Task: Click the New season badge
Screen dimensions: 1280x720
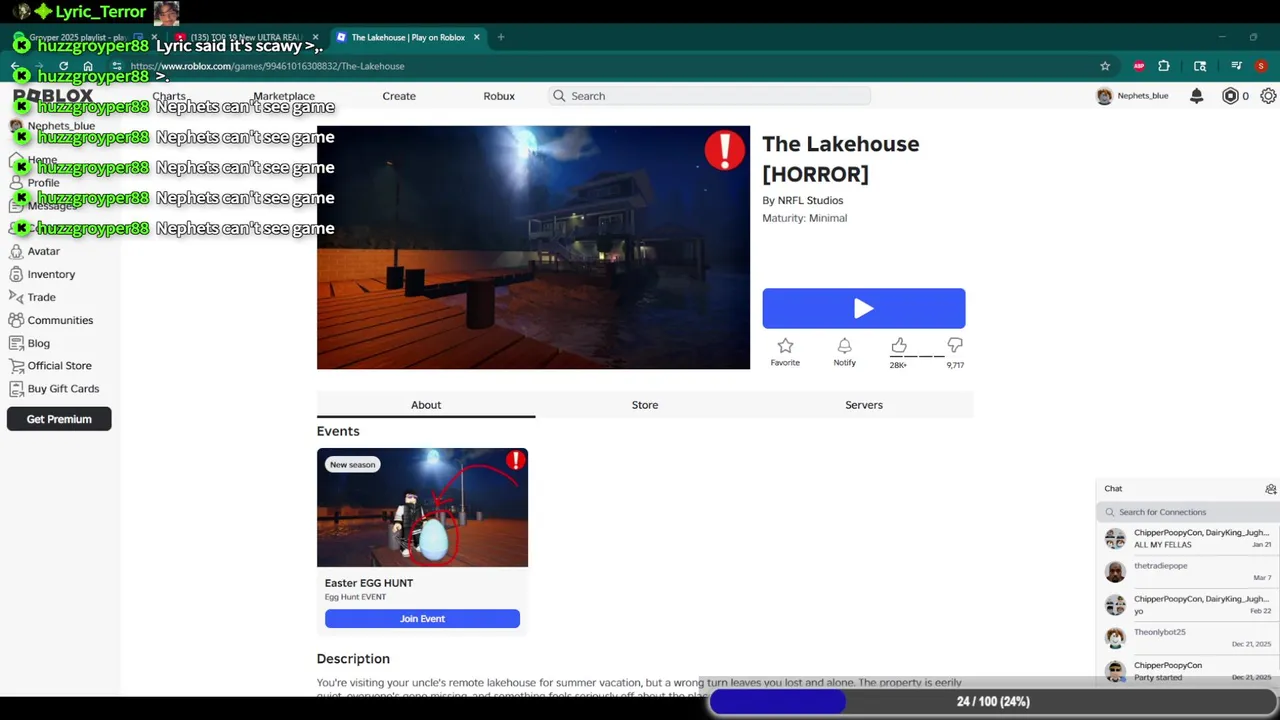Action: 353,465
